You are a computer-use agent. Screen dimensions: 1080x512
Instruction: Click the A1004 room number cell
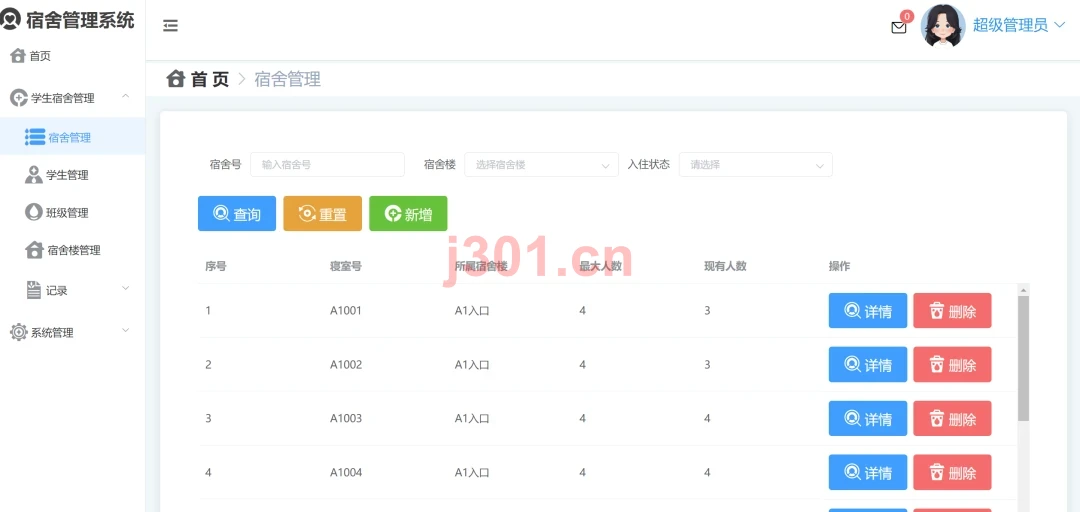click(x=346, y=472)
